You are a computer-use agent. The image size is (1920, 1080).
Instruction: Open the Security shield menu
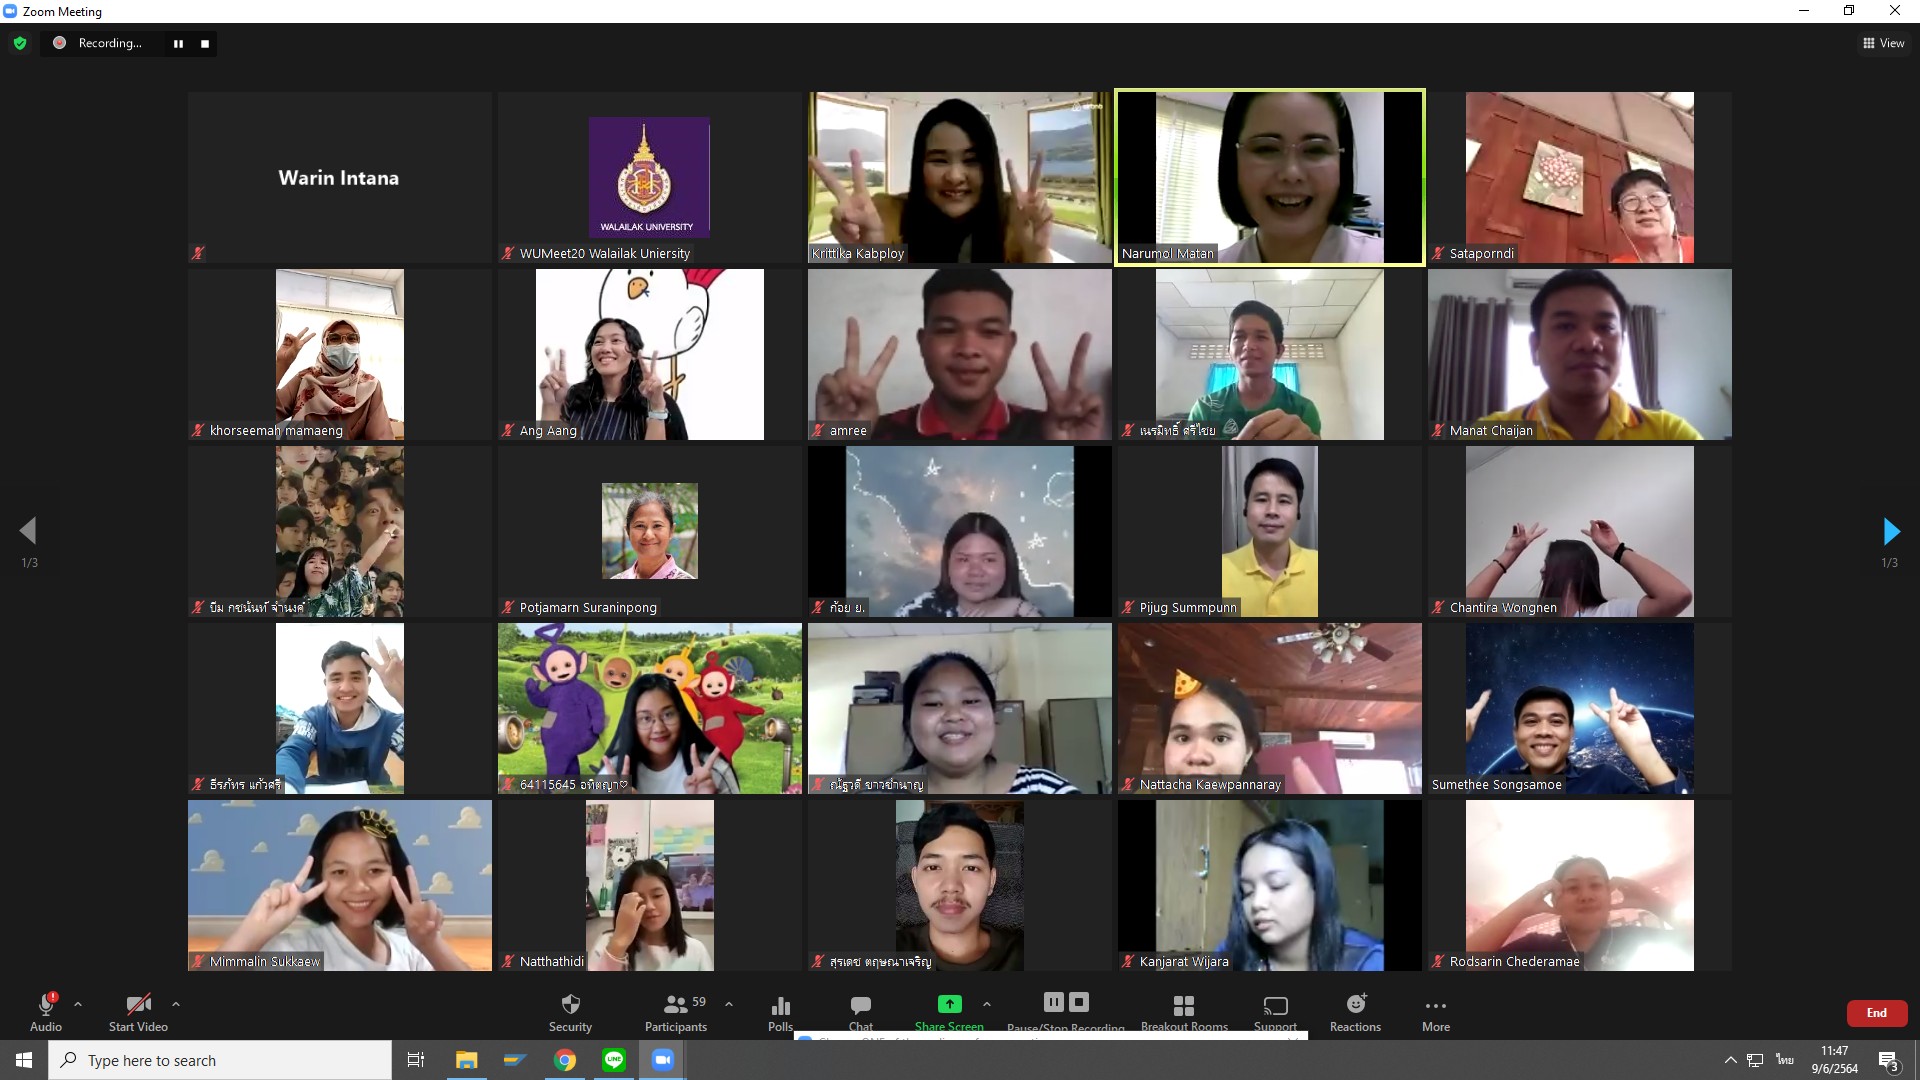point(570,1006)
